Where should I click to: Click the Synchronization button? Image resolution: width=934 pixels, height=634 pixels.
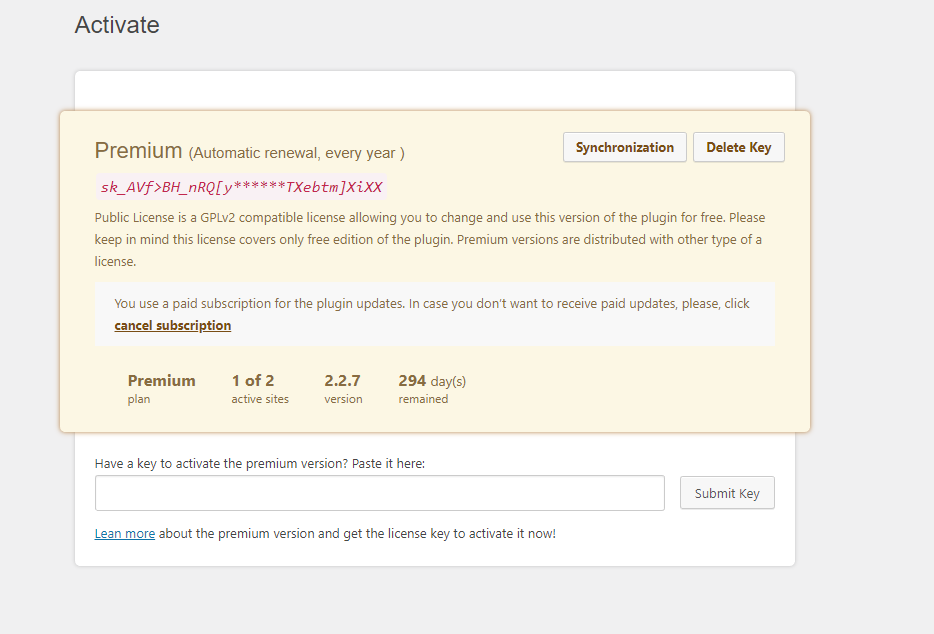625,147
